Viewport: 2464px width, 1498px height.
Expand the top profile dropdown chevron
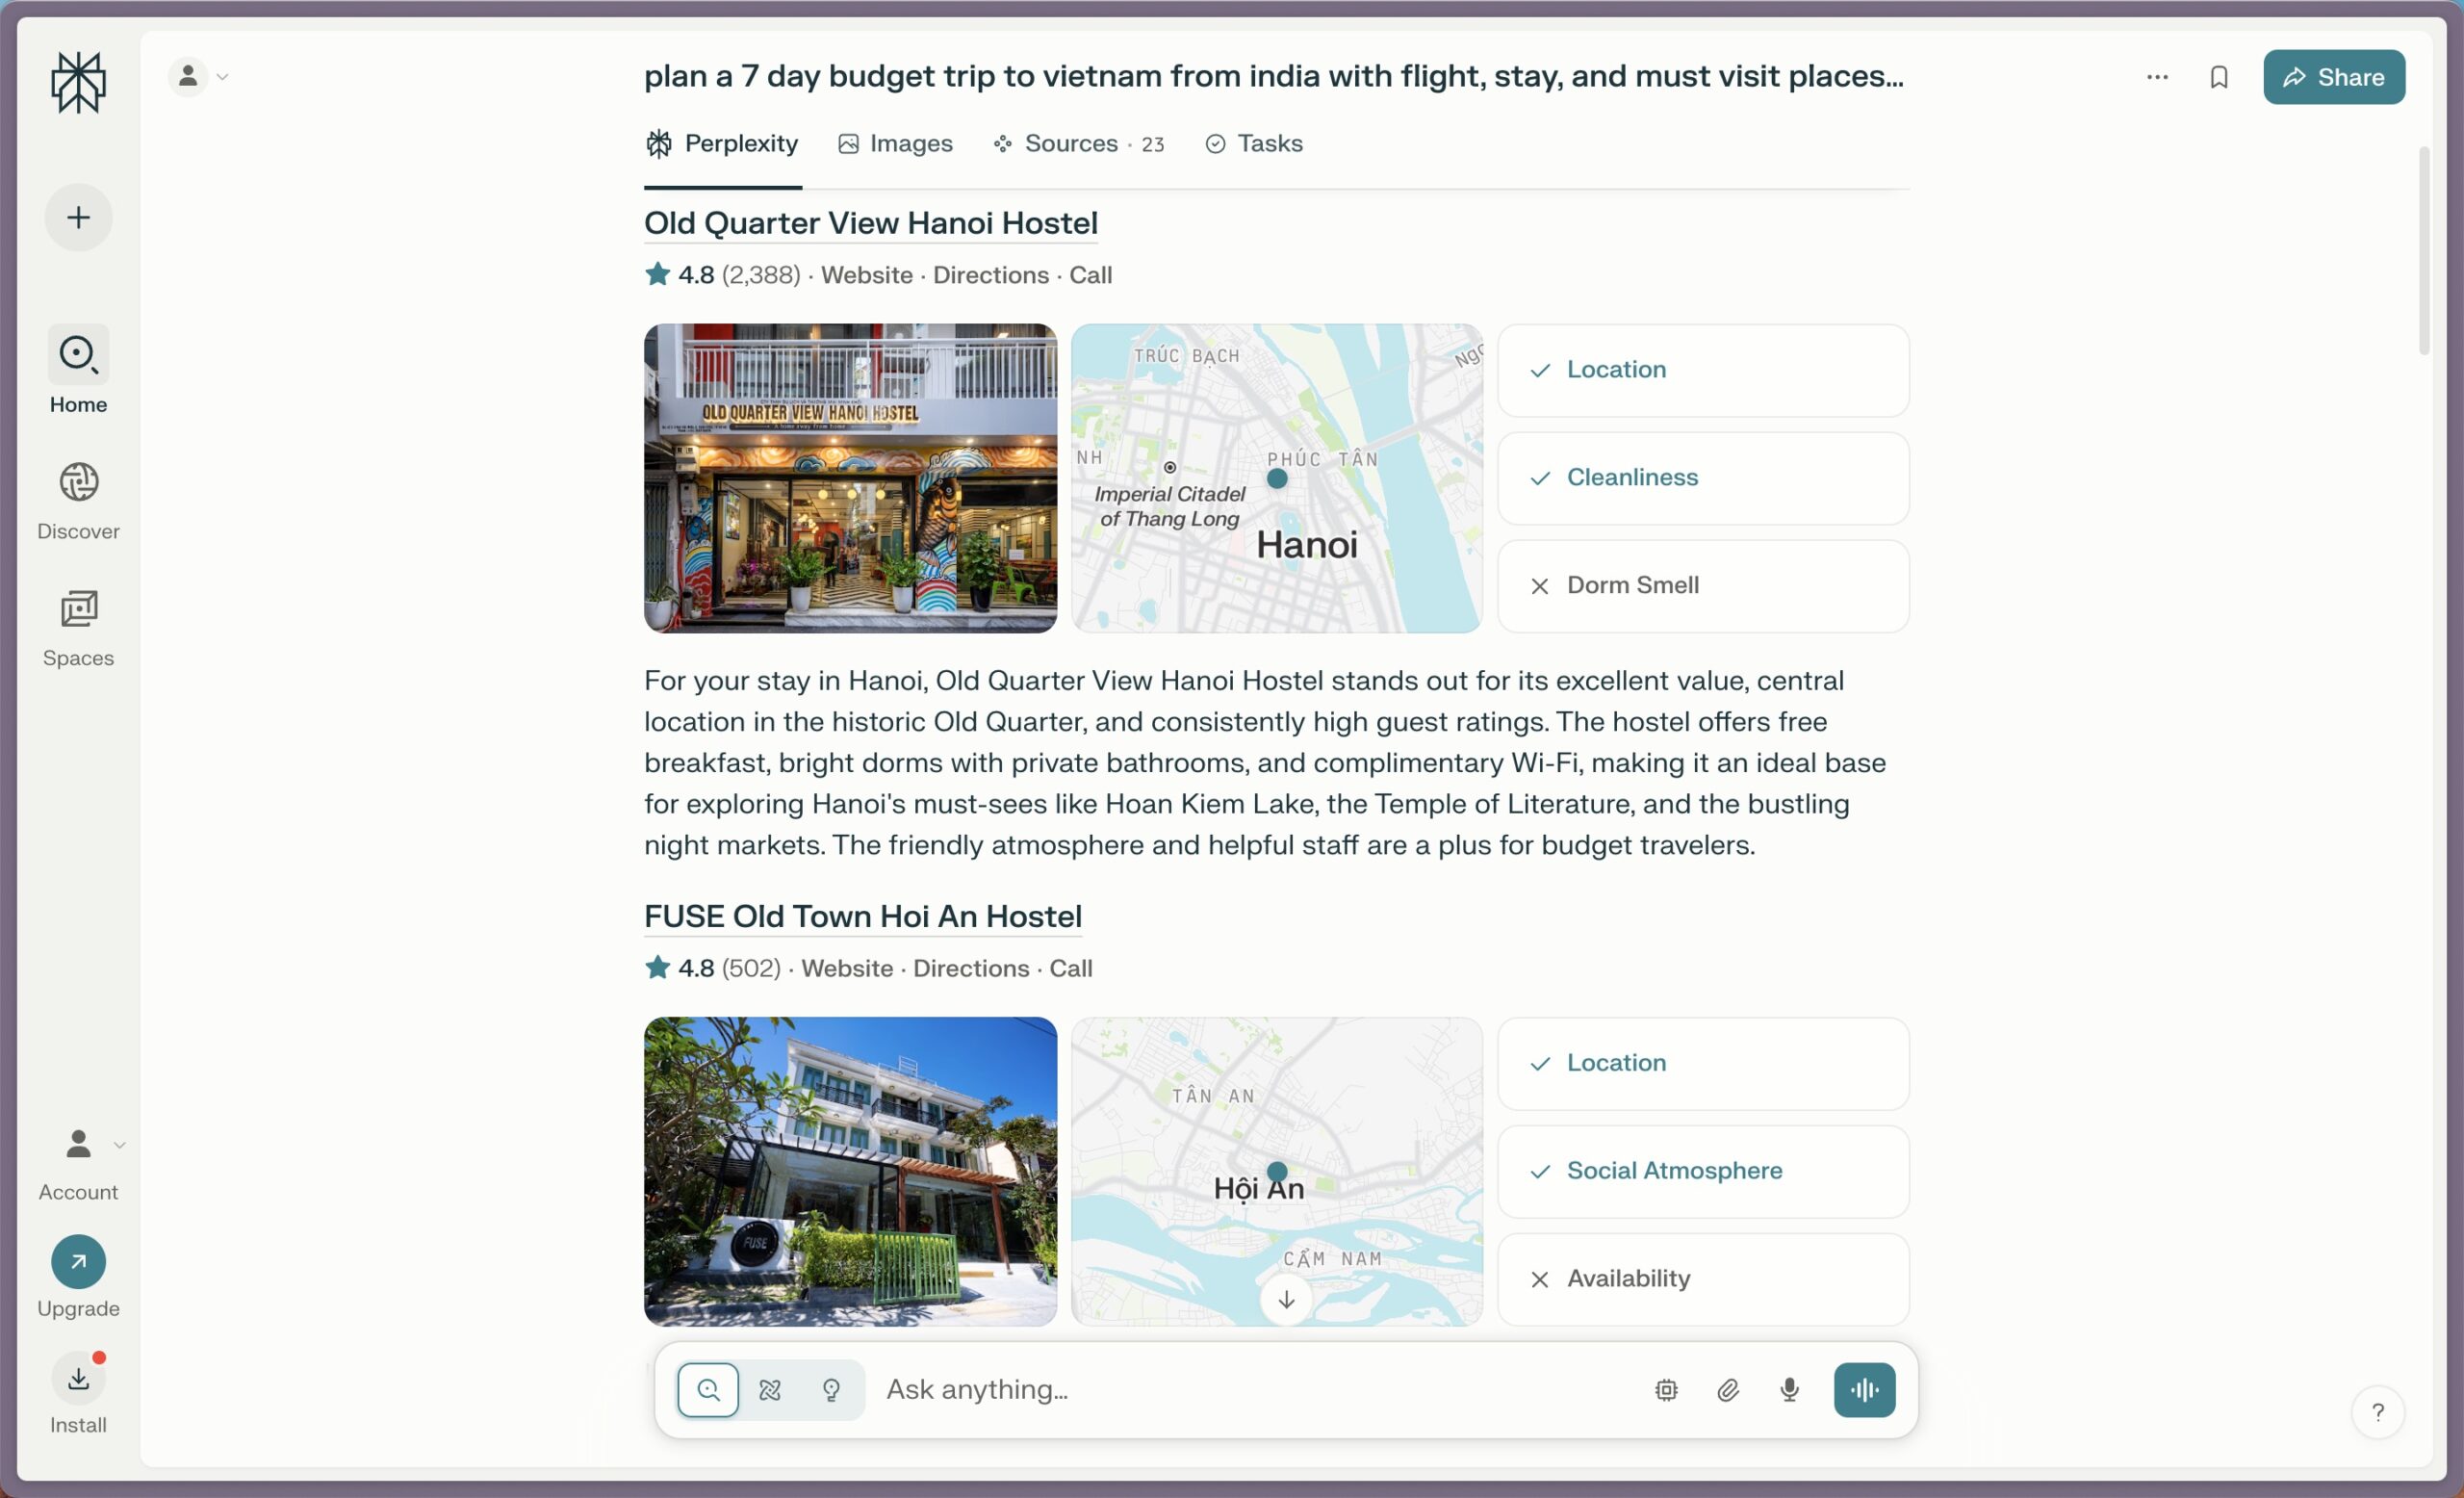(x=223, y=77)
